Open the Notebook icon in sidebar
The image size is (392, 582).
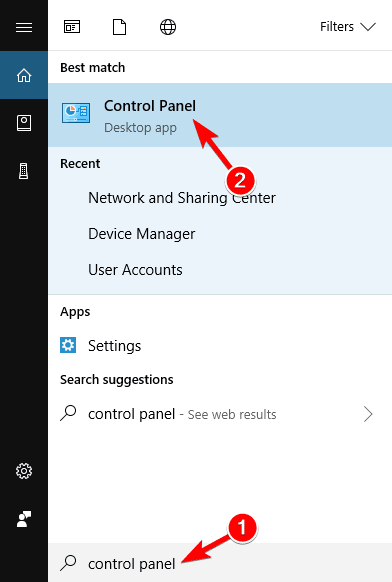click(24, 123)
